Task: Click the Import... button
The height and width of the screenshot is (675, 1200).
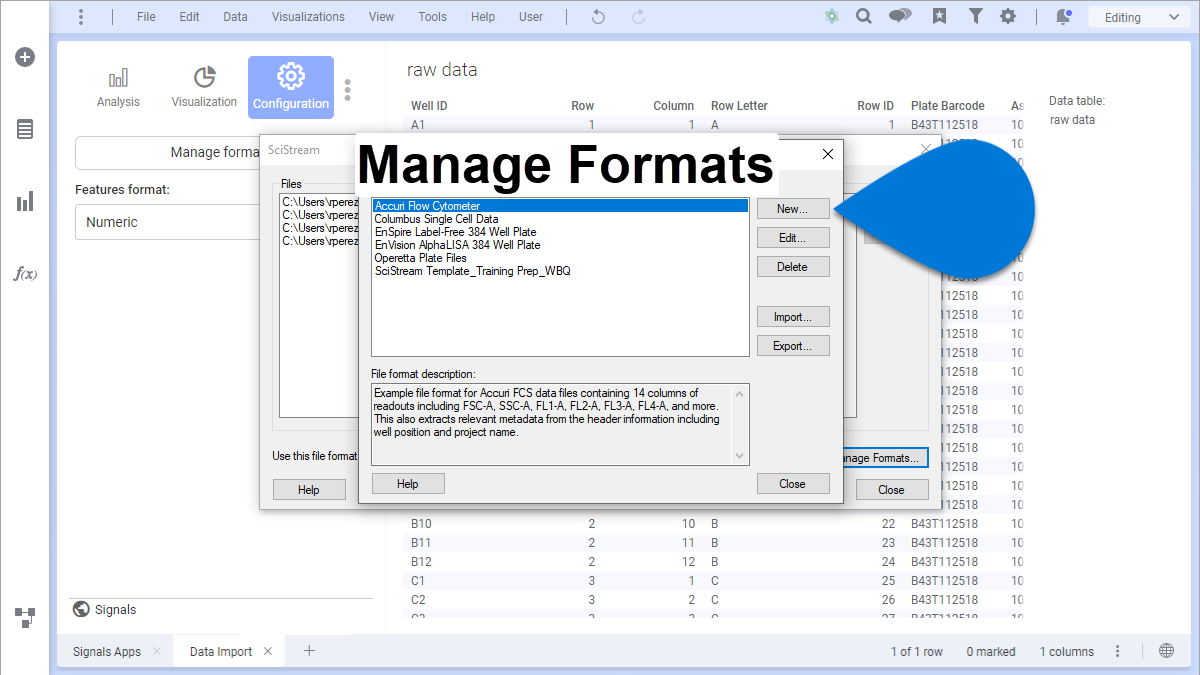Action: tap(793, 317)
